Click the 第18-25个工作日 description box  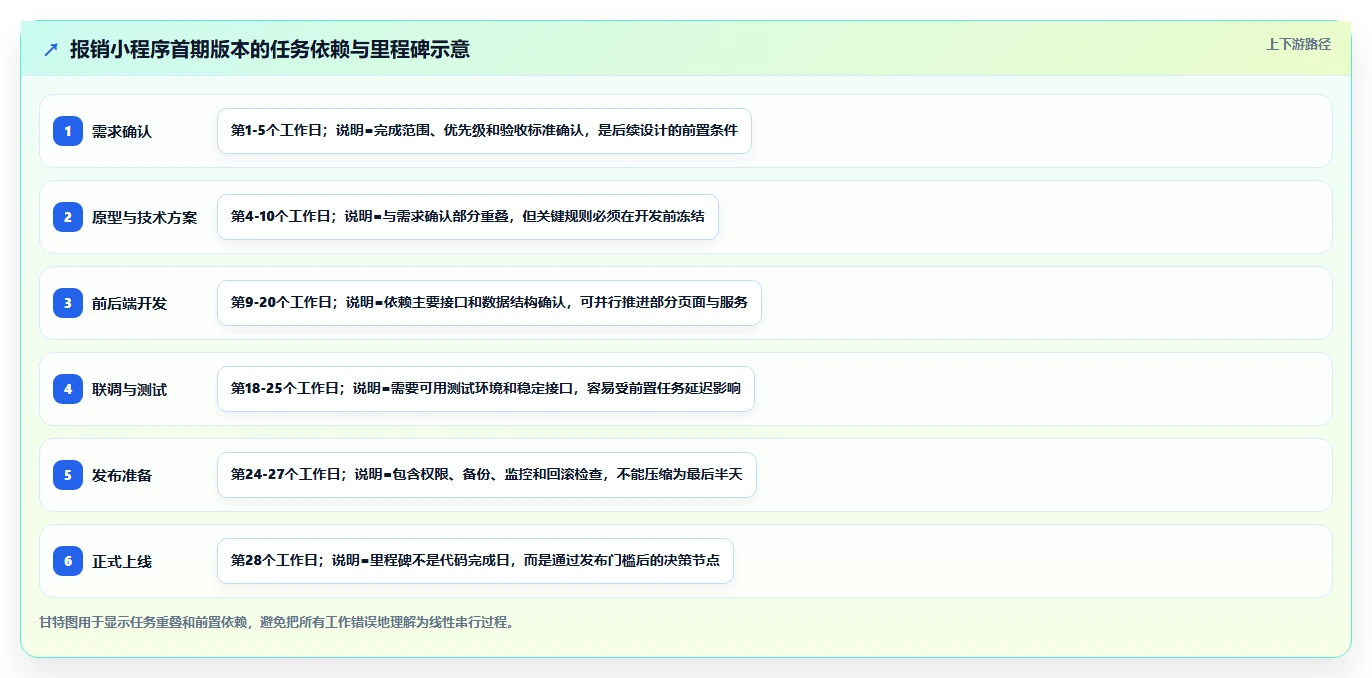485,389
